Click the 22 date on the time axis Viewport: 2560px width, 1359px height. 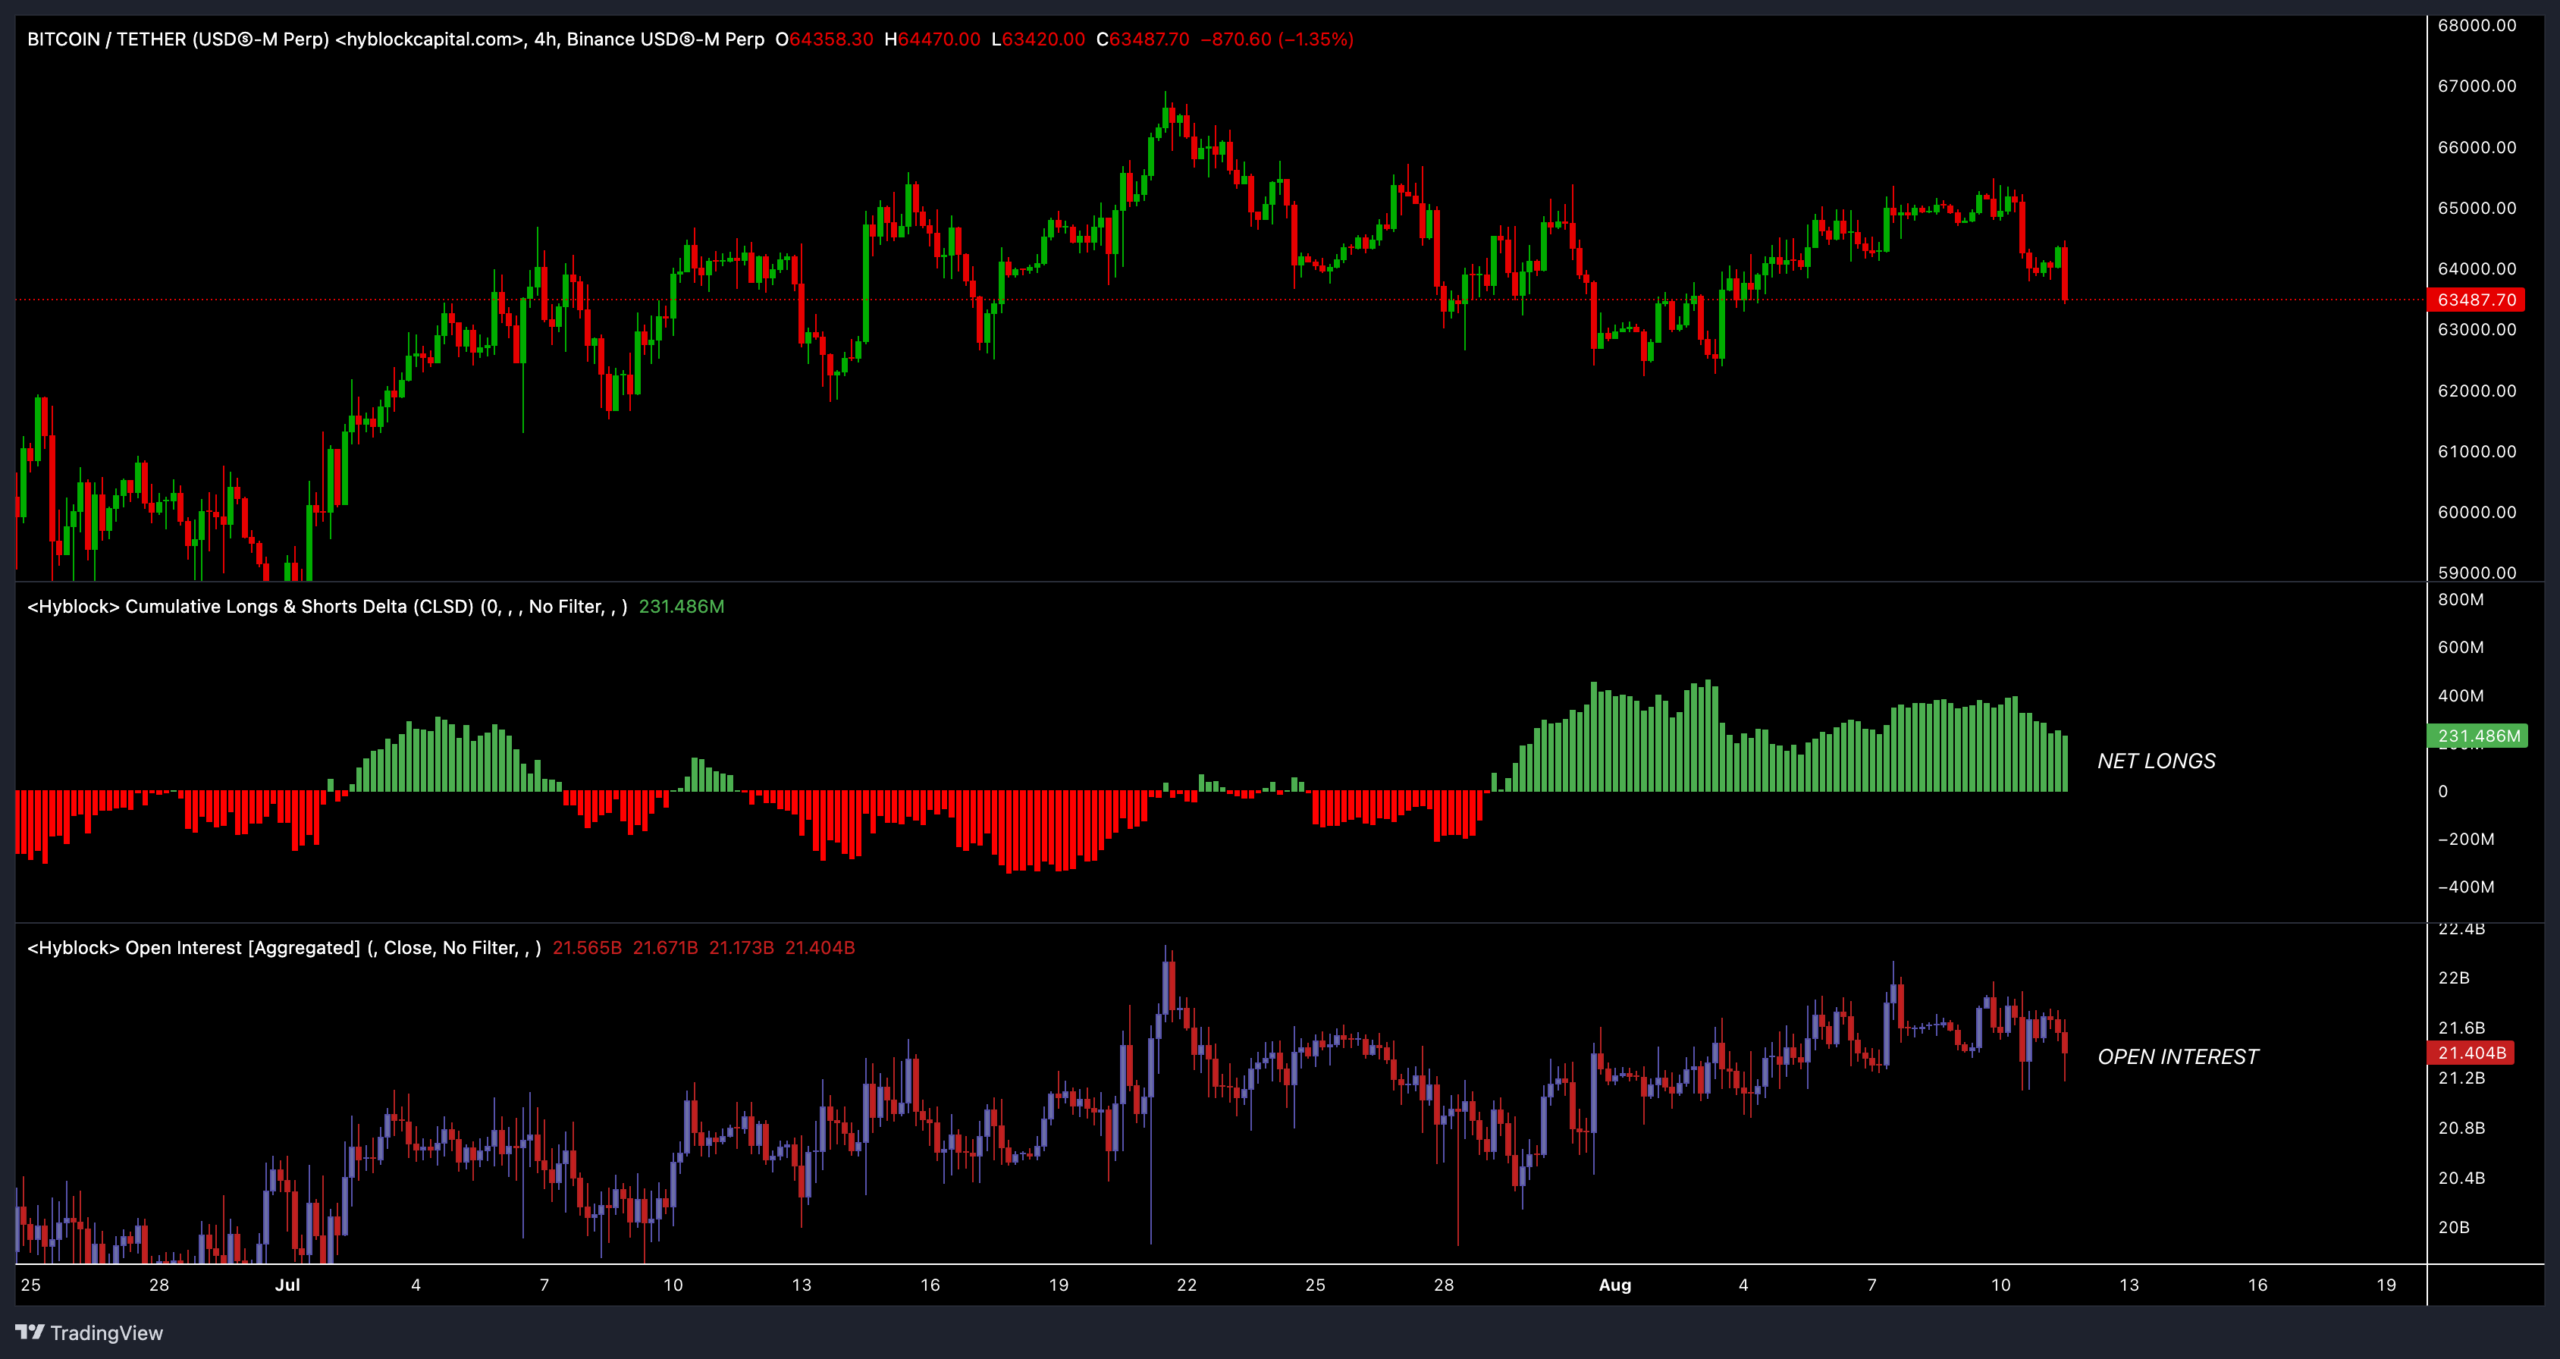(x=1186, y=1284)
